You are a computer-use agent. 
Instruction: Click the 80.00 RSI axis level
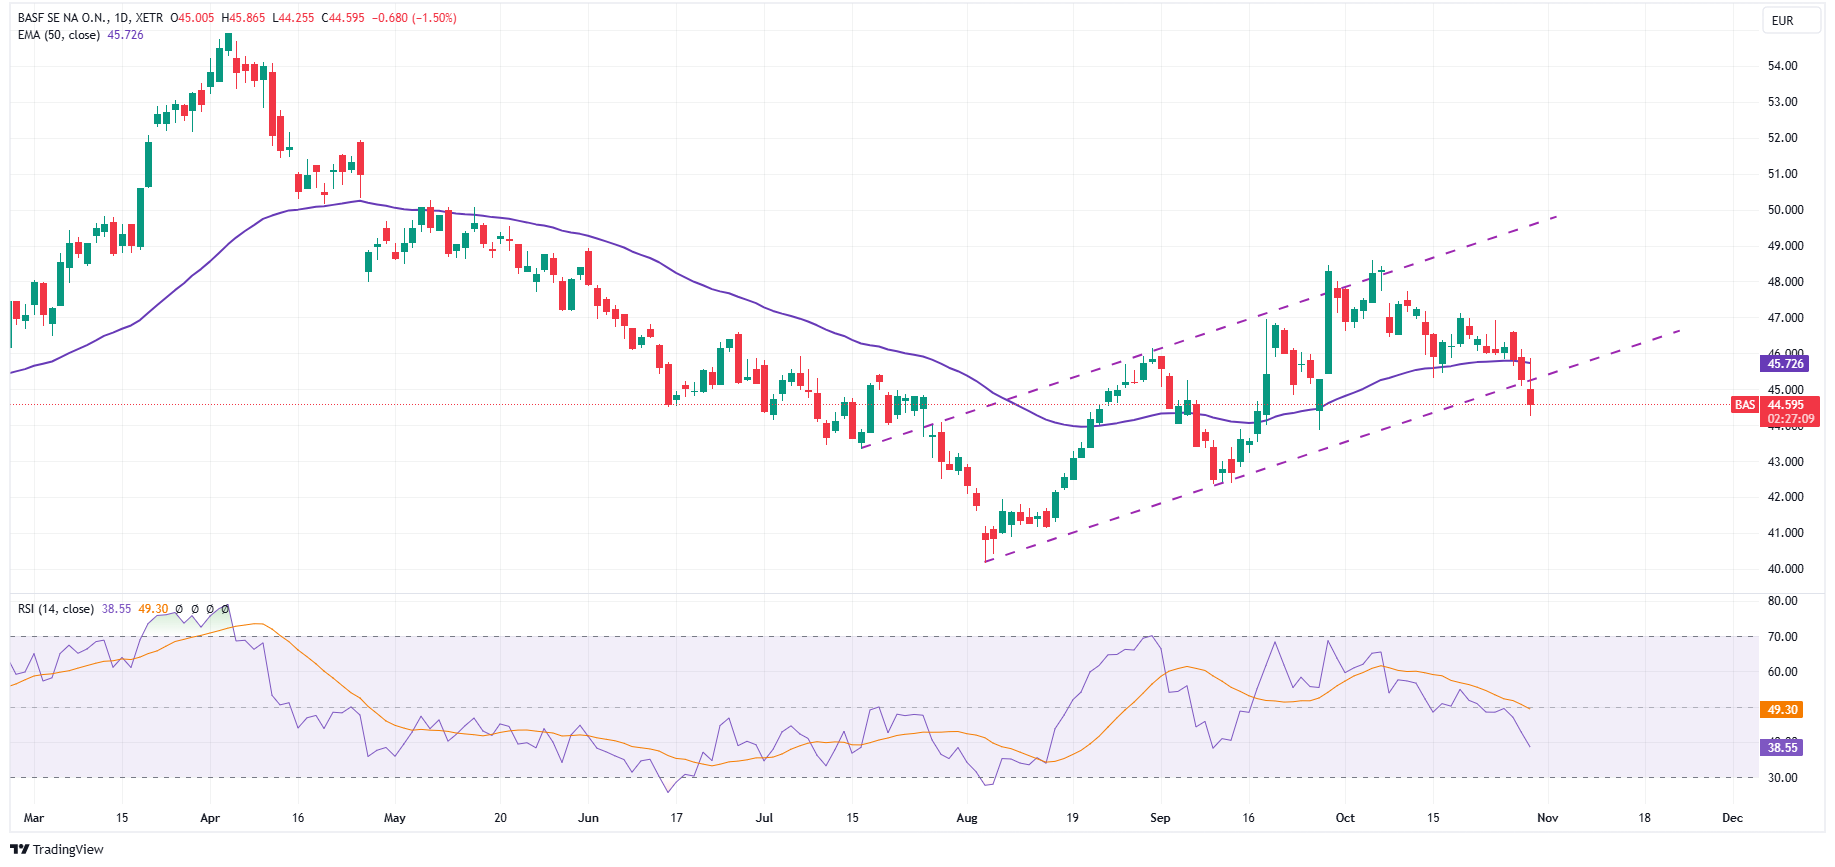1783,601
